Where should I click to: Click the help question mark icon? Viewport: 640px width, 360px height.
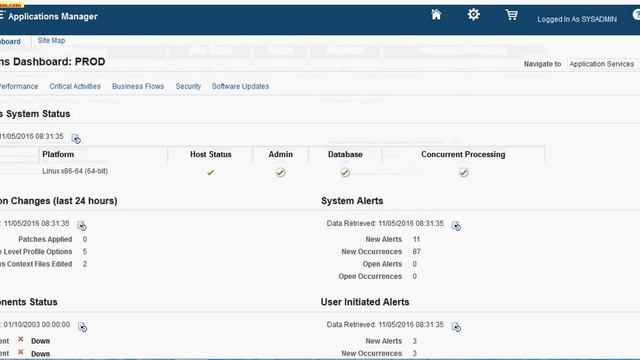click(636, 15)
